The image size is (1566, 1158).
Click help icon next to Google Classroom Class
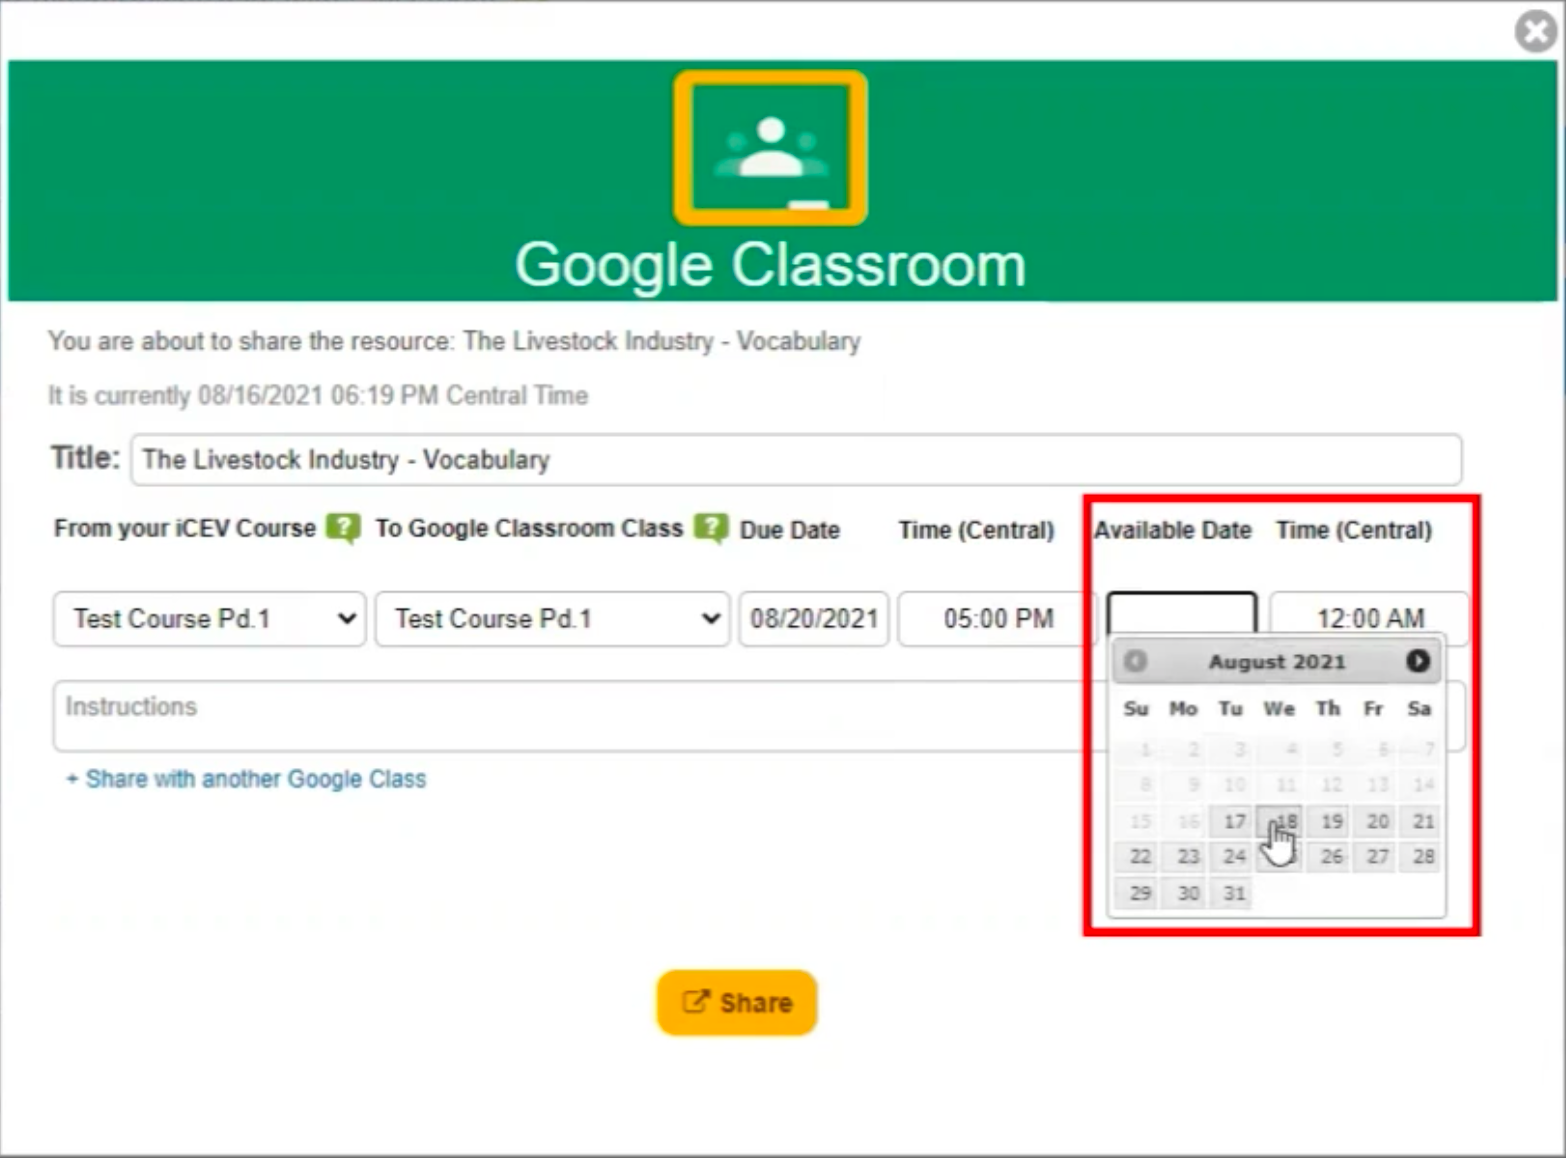(711, 528)
